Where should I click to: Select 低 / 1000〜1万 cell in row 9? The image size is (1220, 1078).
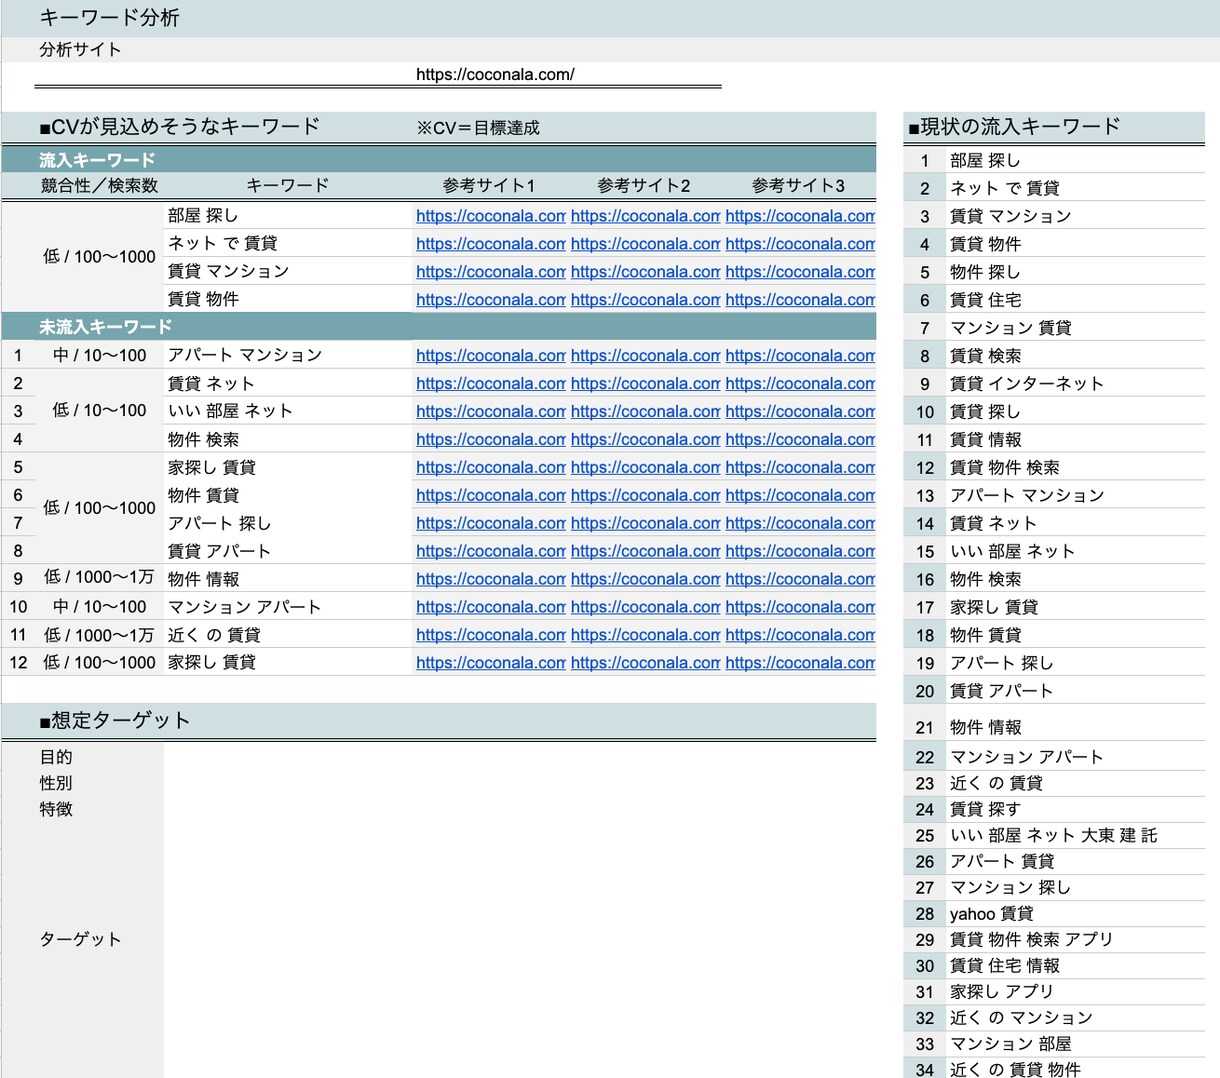[x=99, y=578]
